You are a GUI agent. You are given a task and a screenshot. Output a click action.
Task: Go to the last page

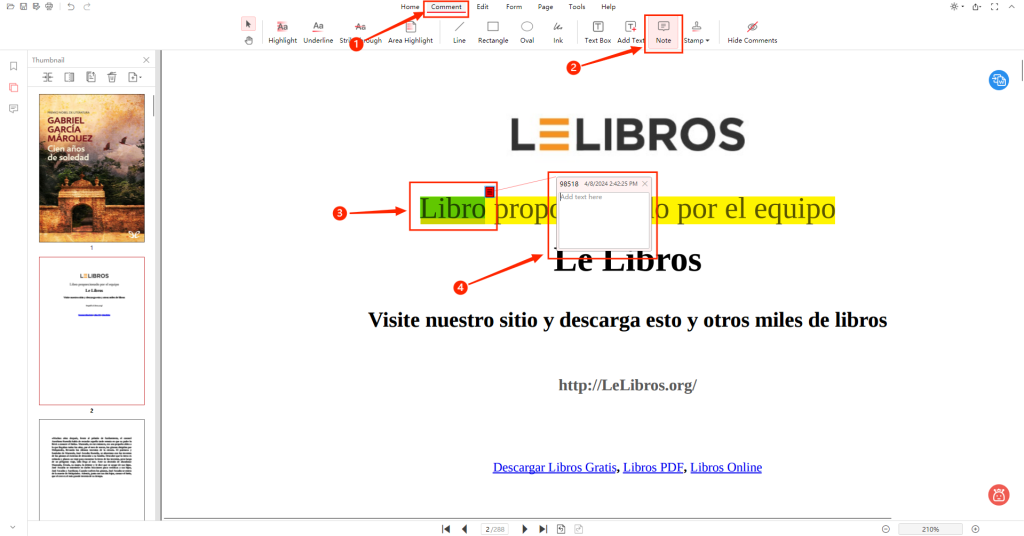tap(543, 529)
